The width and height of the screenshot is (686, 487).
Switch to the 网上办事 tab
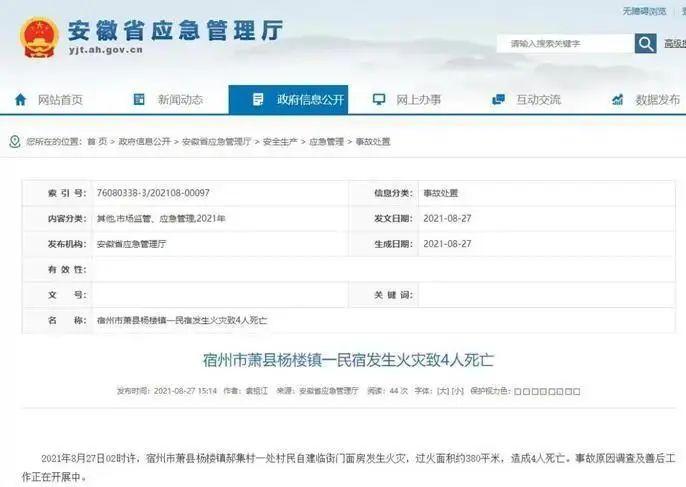418,99
